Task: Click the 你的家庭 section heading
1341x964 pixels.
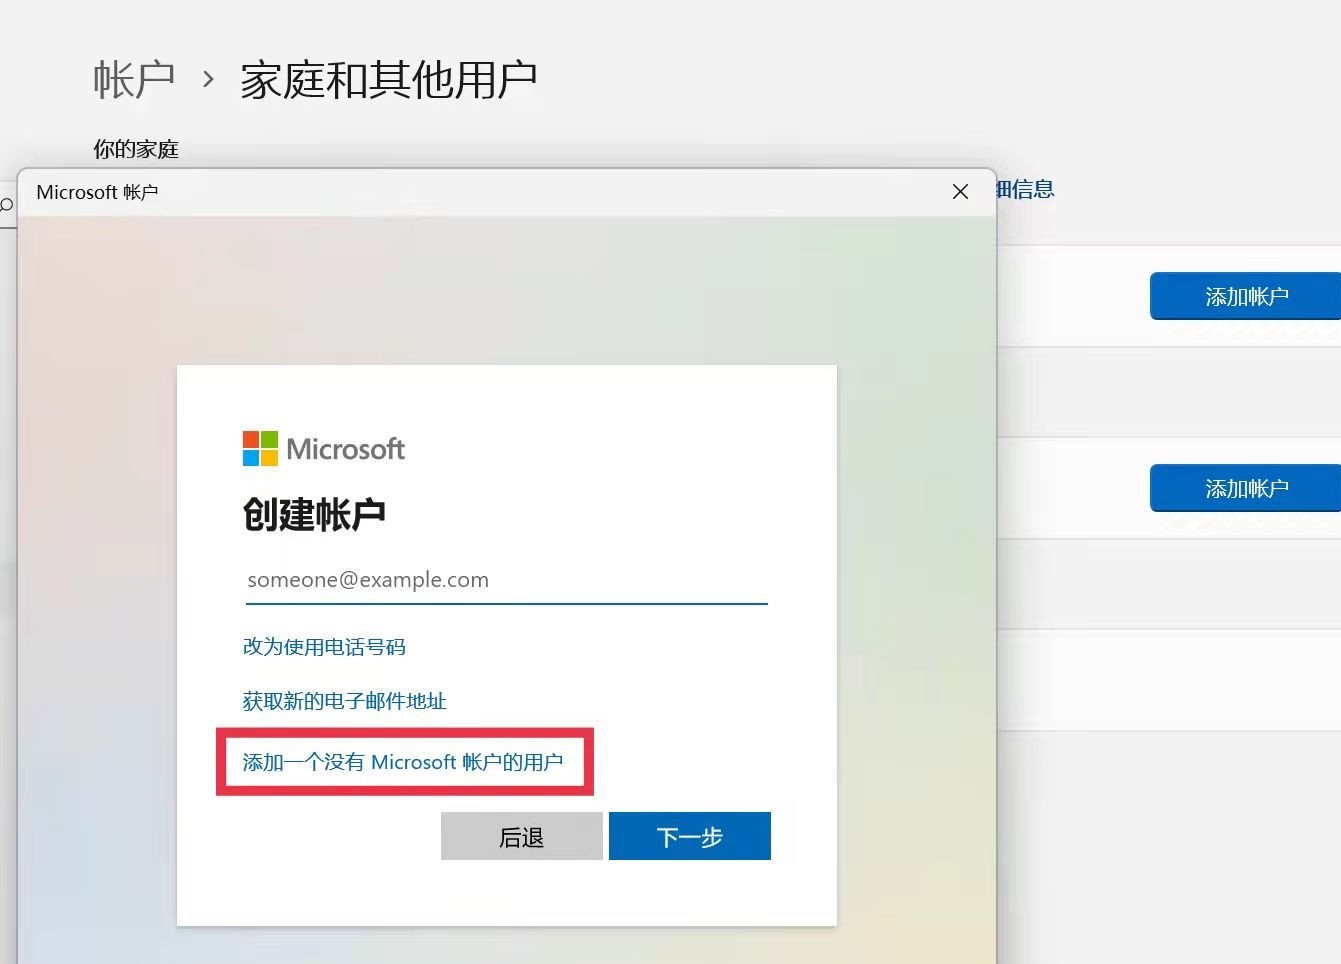Action: 136,150
